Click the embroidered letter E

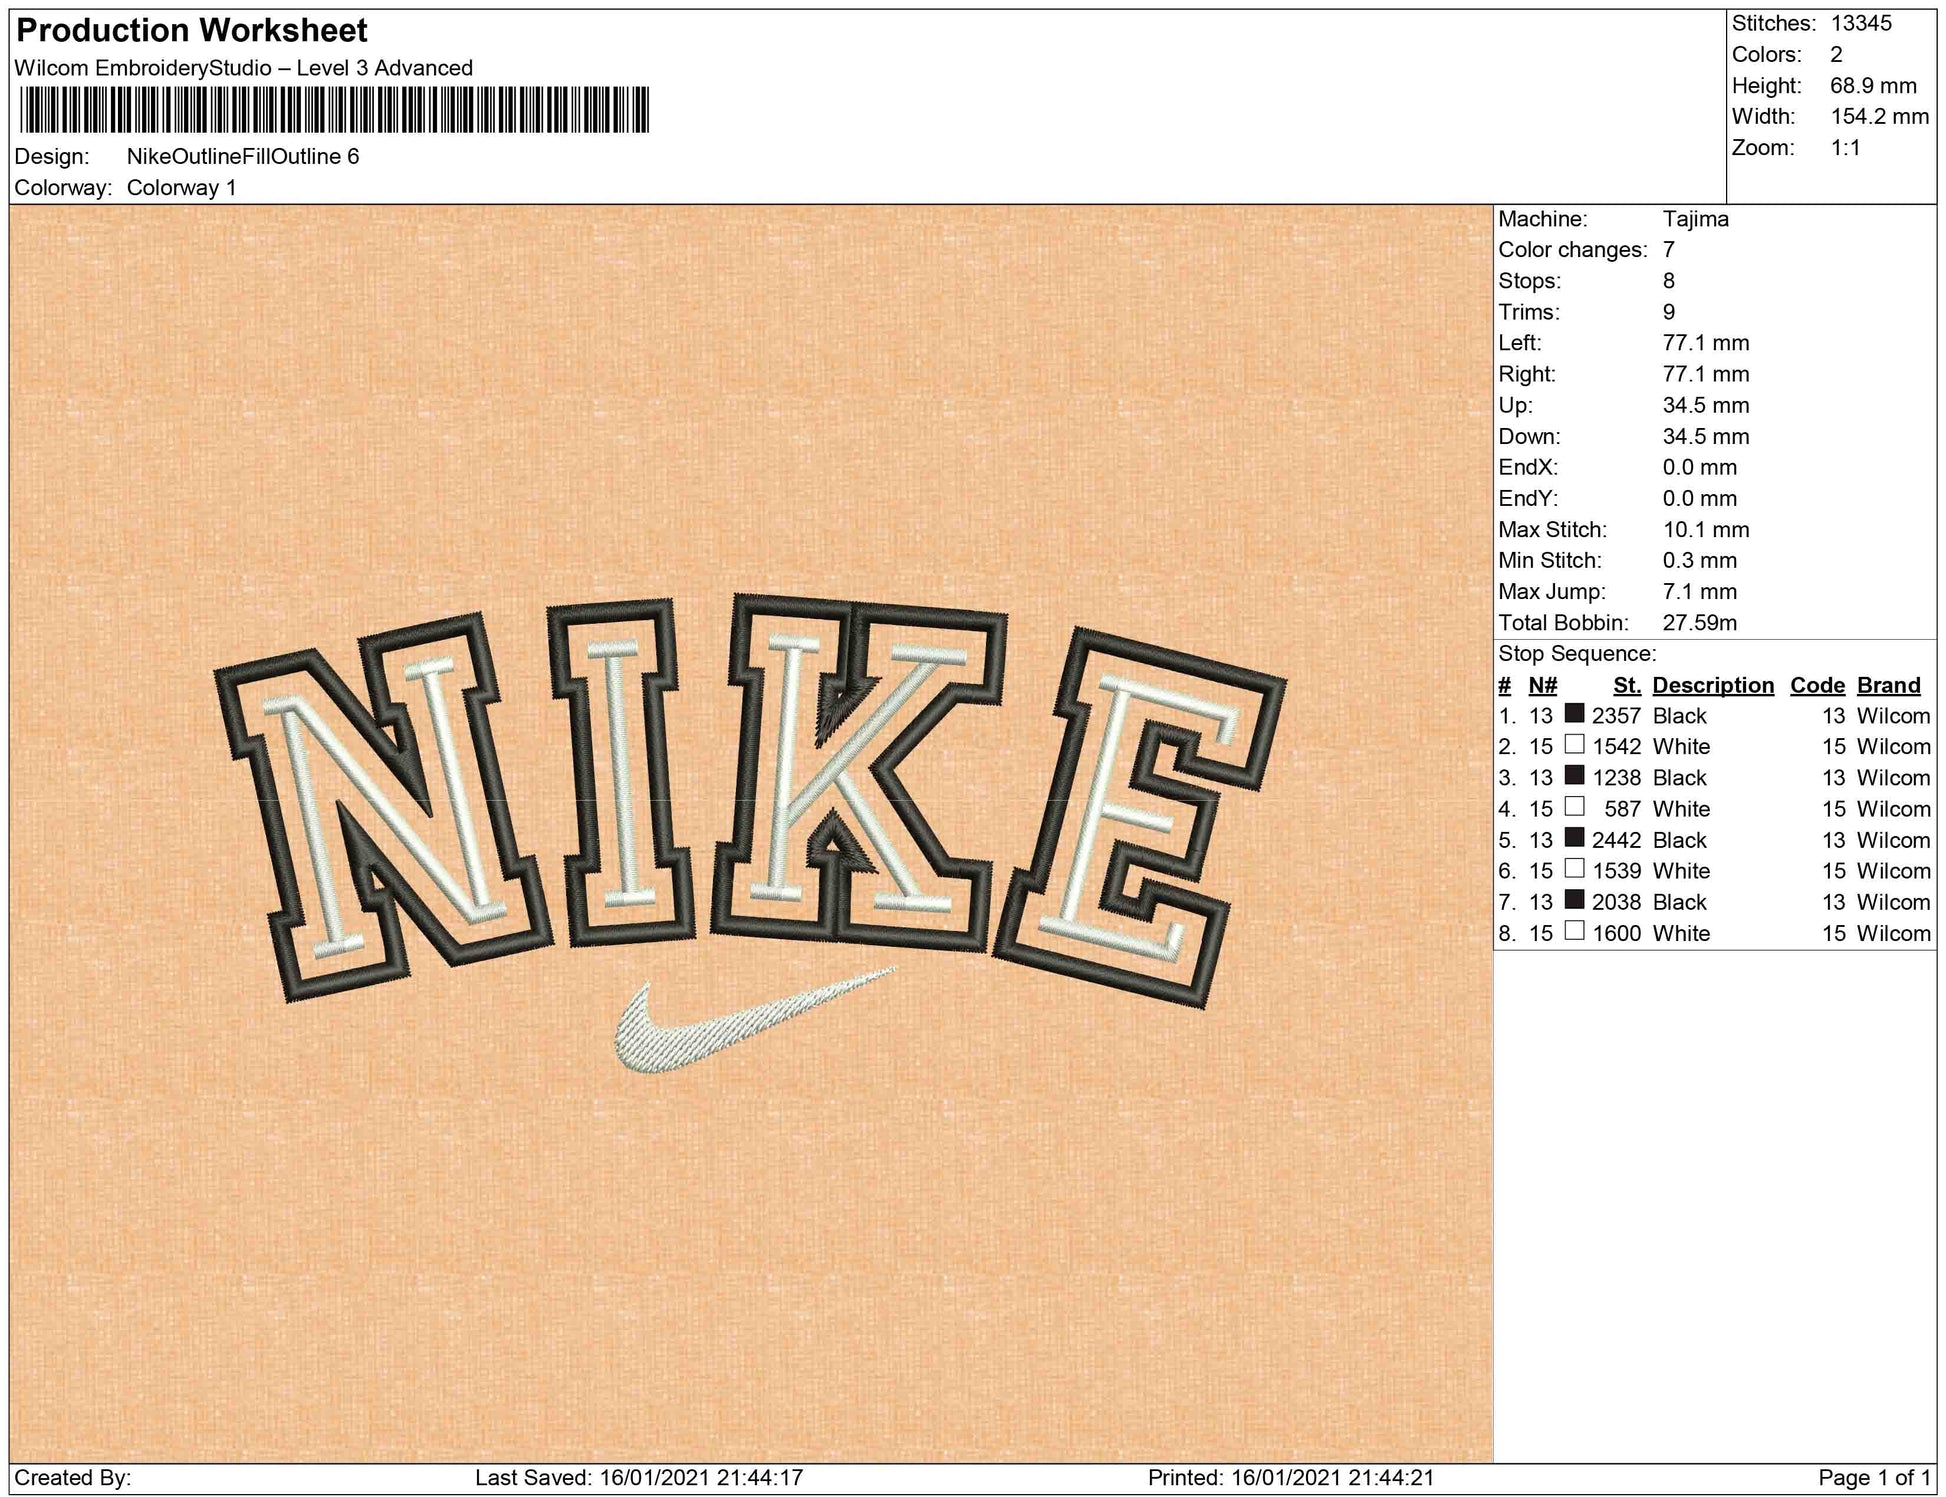tap(1140, 815)
